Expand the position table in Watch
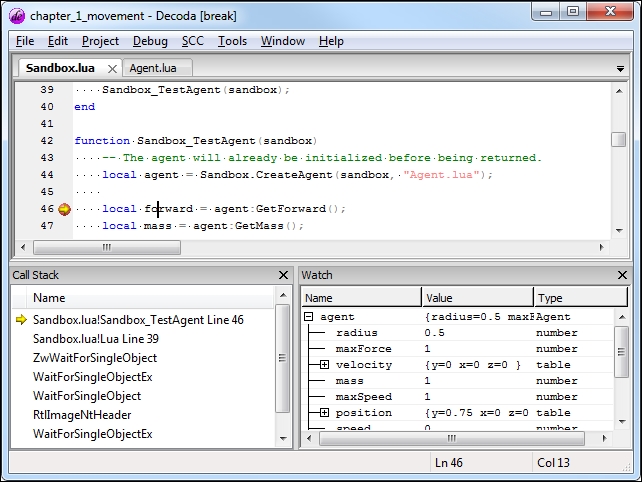 pyautogui.click(x=324, y=412)
